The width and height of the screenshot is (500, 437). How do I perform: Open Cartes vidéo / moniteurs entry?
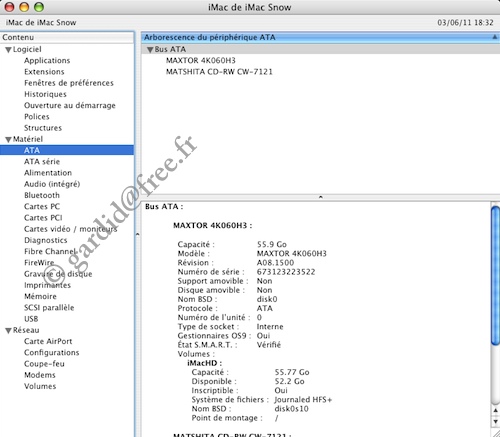click(x=70, y=229)
